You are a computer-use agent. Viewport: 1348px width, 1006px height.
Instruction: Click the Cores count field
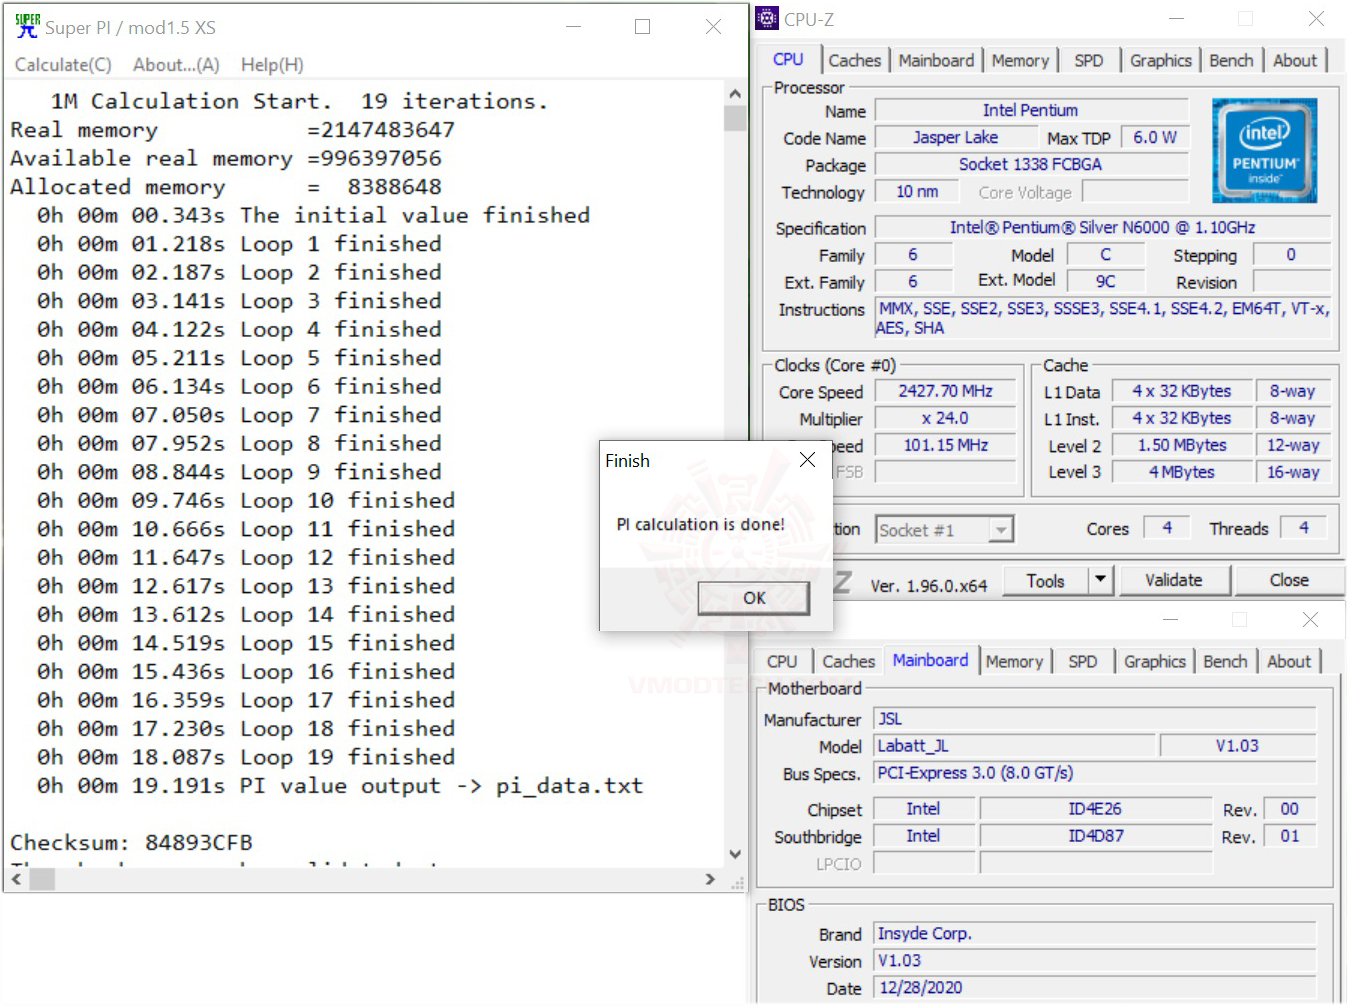click(x=1166, y=528)
